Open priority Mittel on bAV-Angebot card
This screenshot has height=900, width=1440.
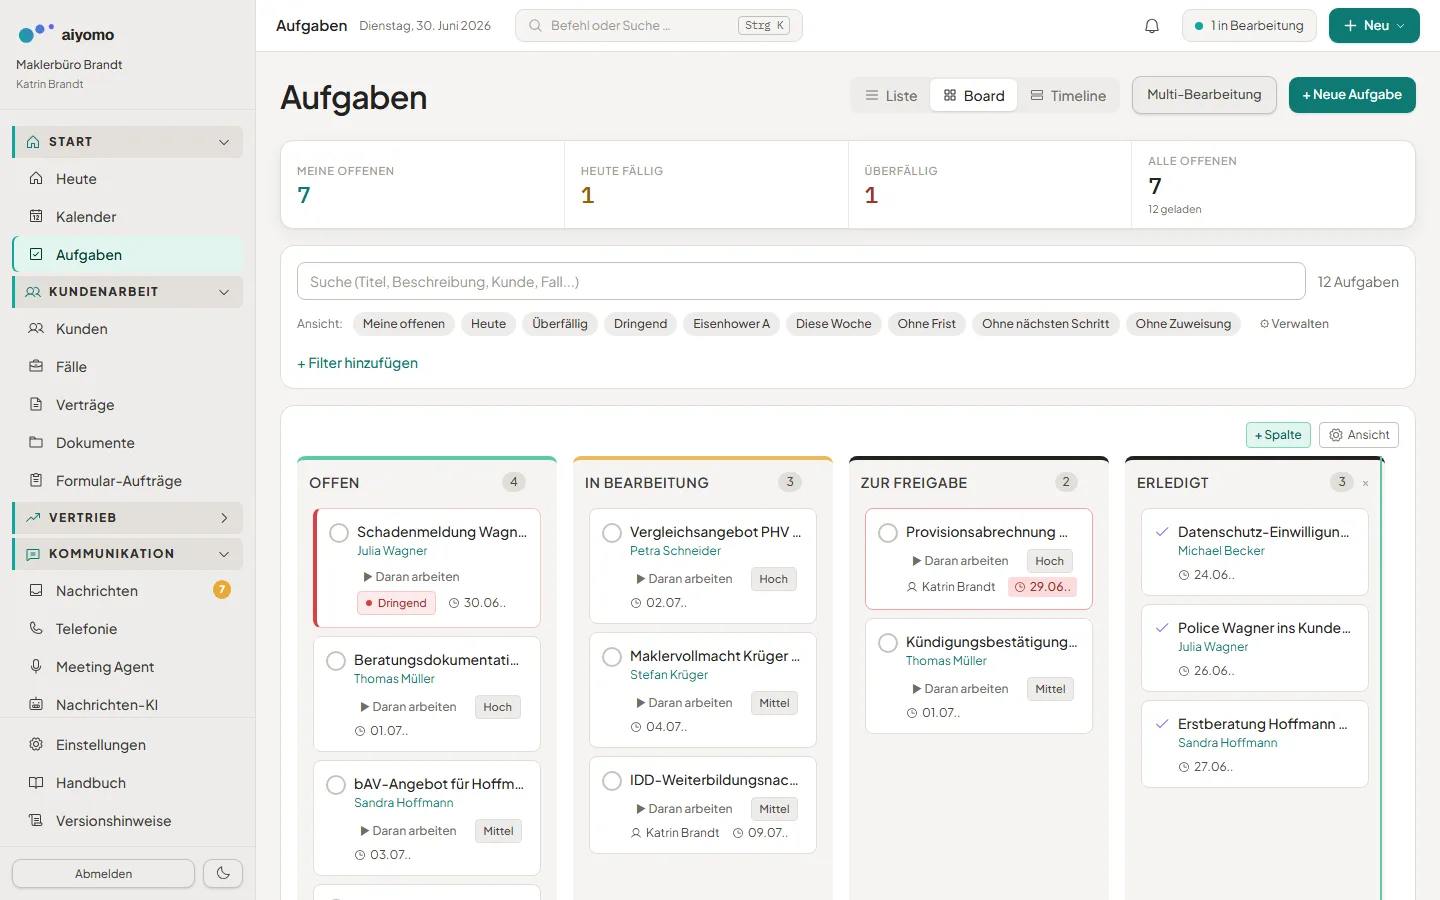coord(498,831)
